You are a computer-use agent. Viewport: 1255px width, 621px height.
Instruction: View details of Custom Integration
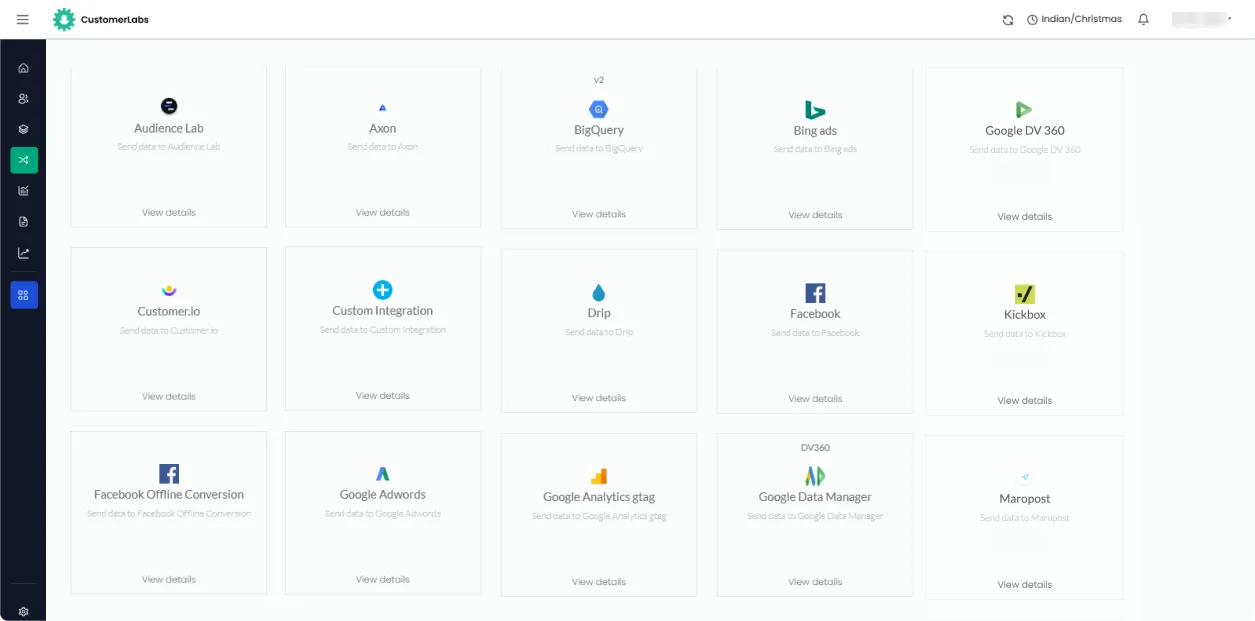(x=383, y=396)
